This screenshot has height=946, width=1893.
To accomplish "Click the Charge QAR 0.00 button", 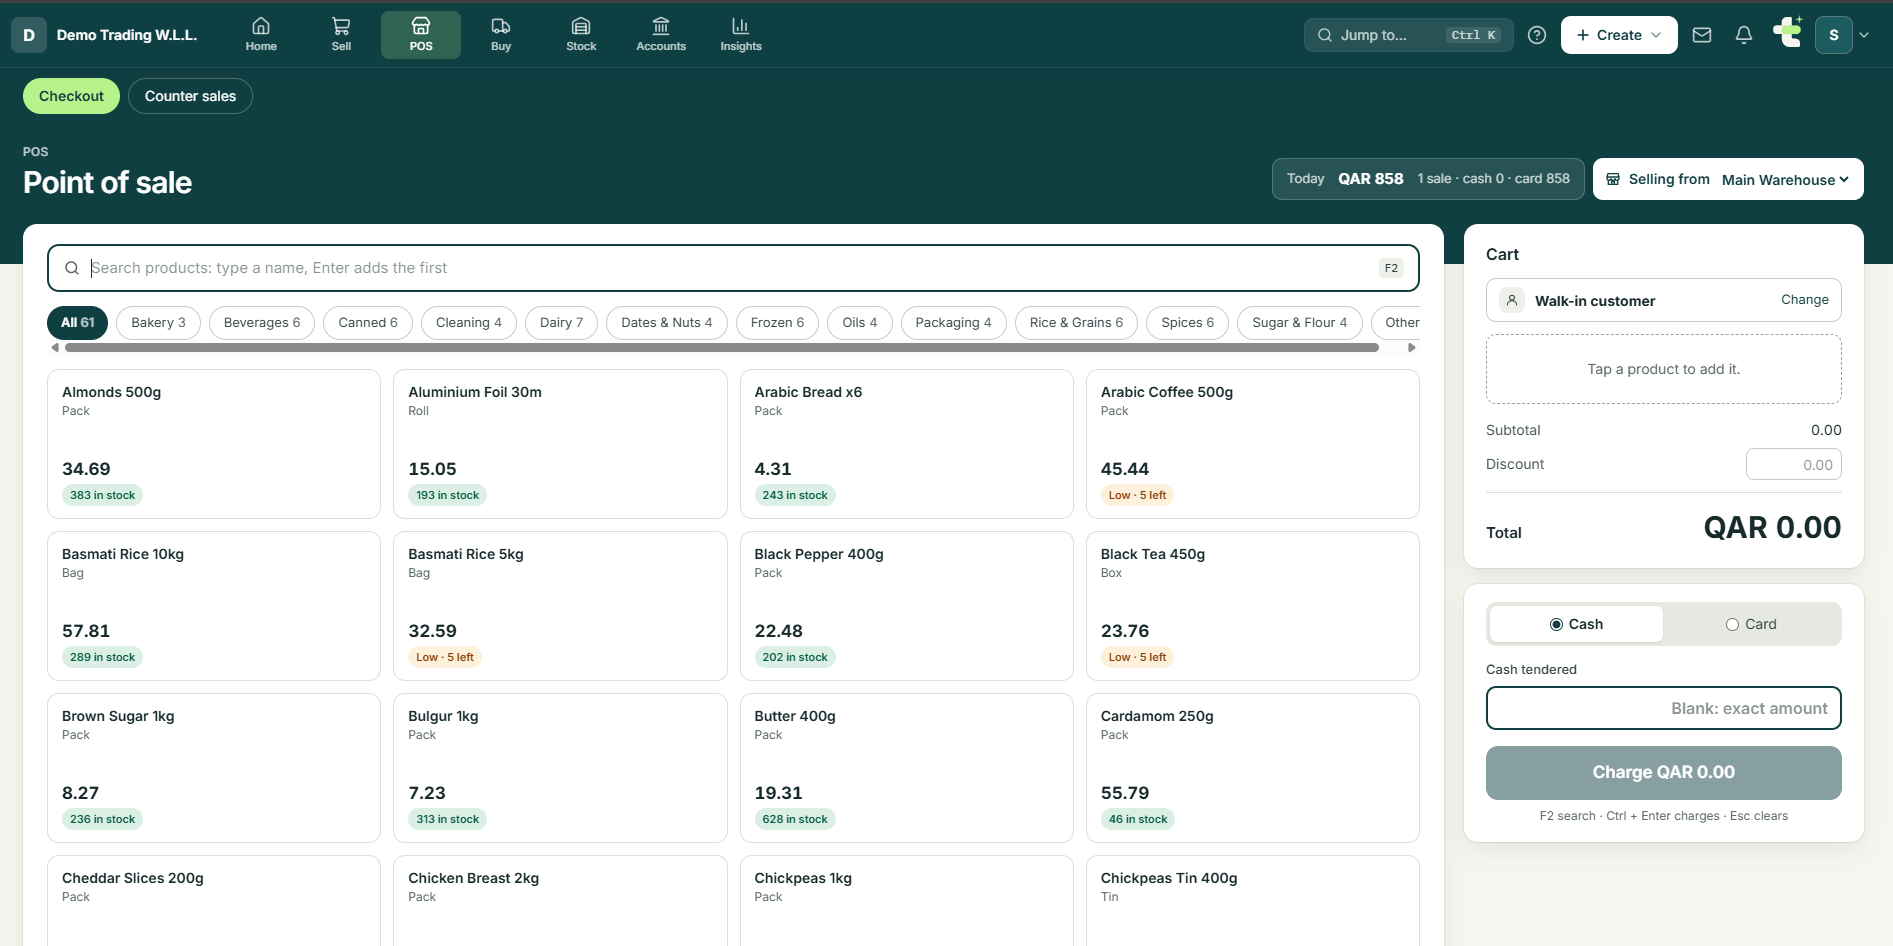I will point(1664,773).
